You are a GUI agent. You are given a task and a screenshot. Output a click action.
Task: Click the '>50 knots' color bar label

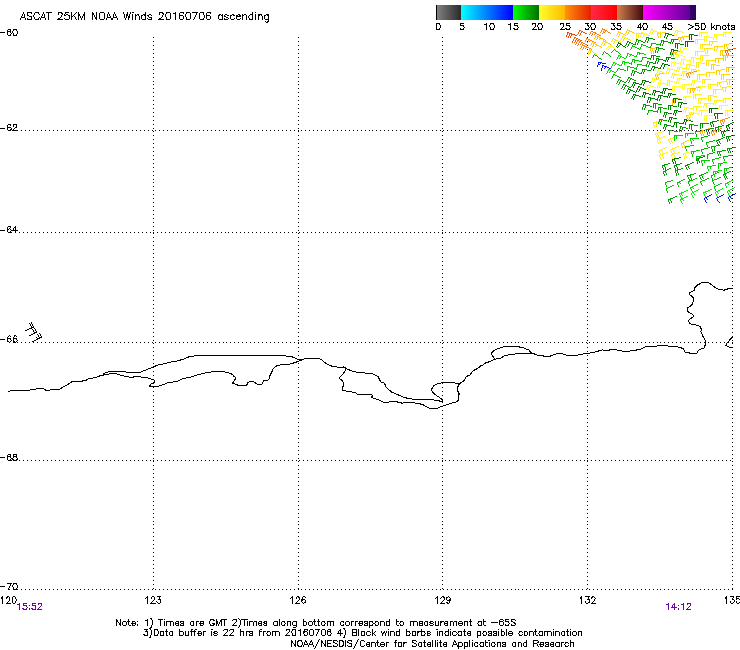coord(711,27)
